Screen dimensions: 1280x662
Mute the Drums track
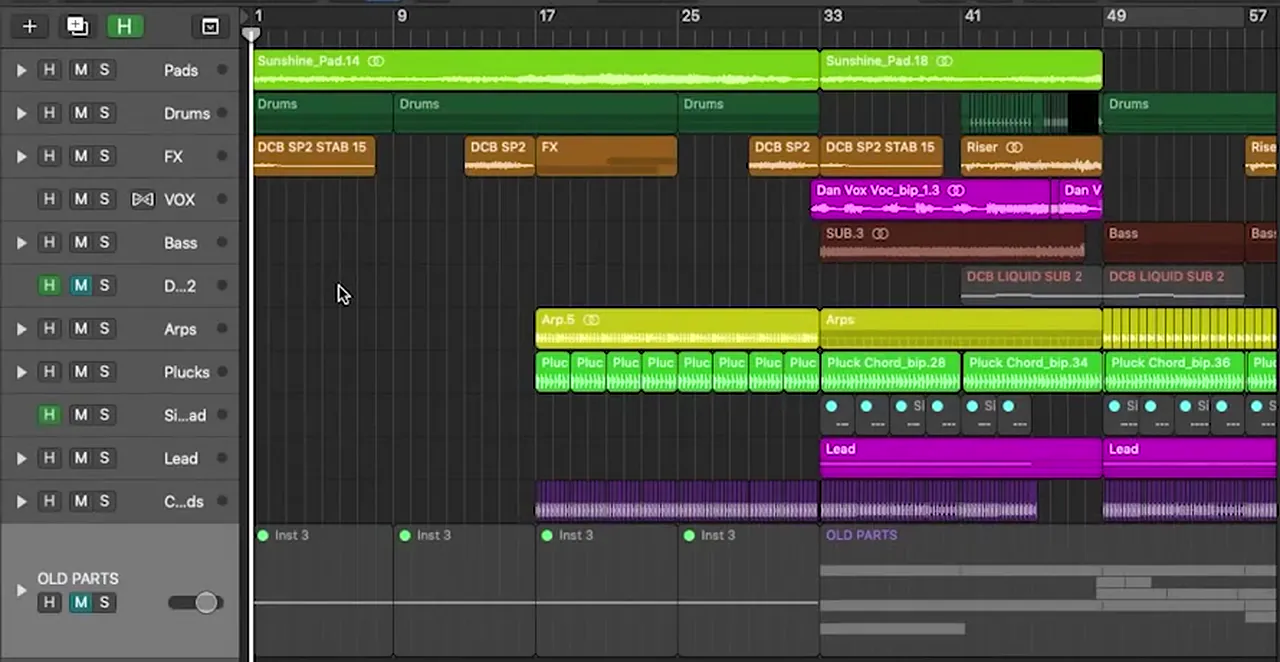tap(80, 113)
